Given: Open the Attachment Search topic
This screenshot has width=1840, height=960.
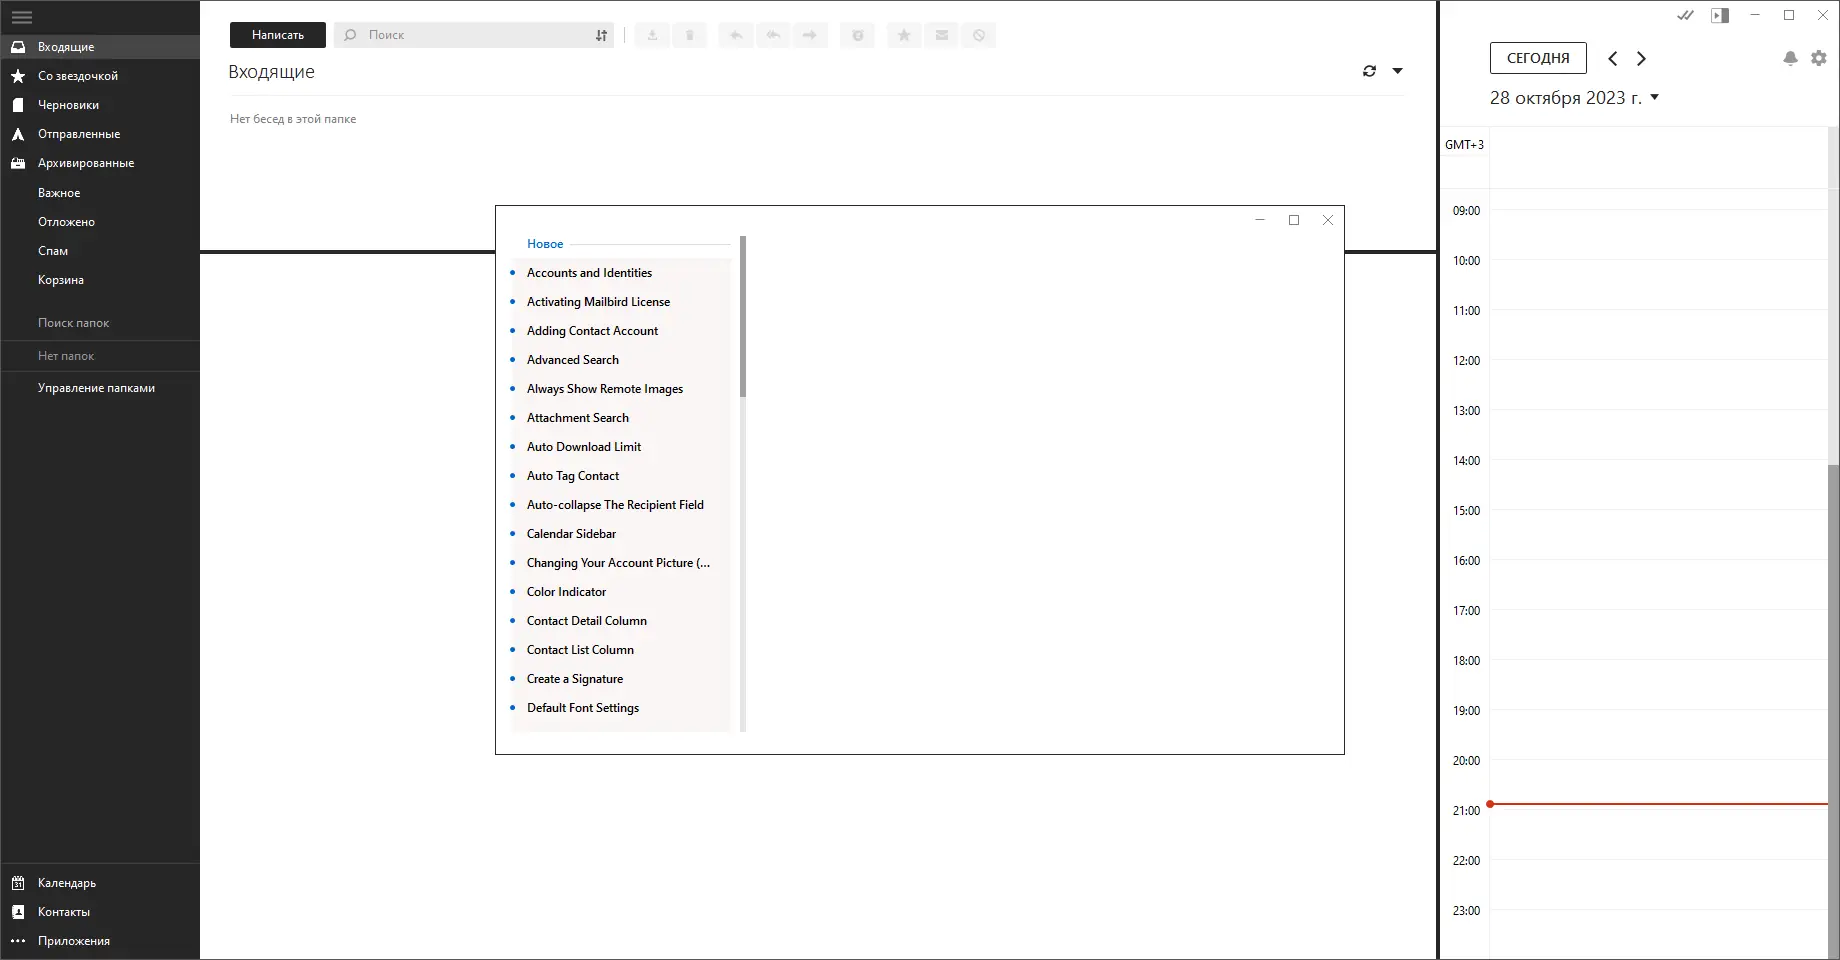Looking at the screenshot, I should pos(620,418).
